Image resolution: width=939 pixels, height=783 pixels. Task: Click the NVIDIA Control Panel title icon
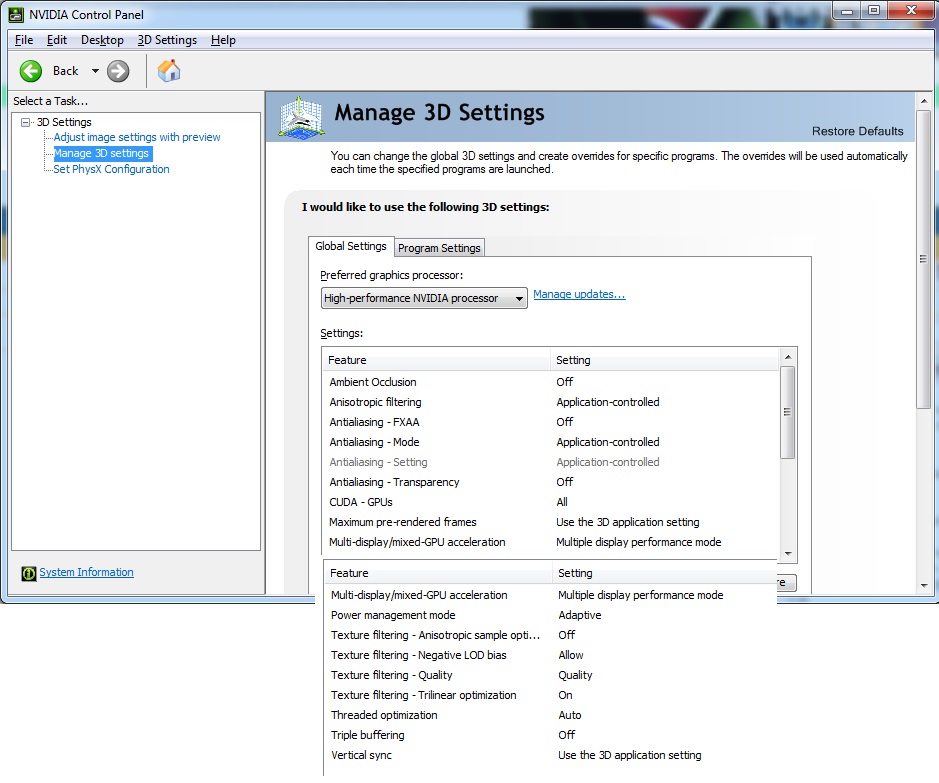click(x=16, y=14)
